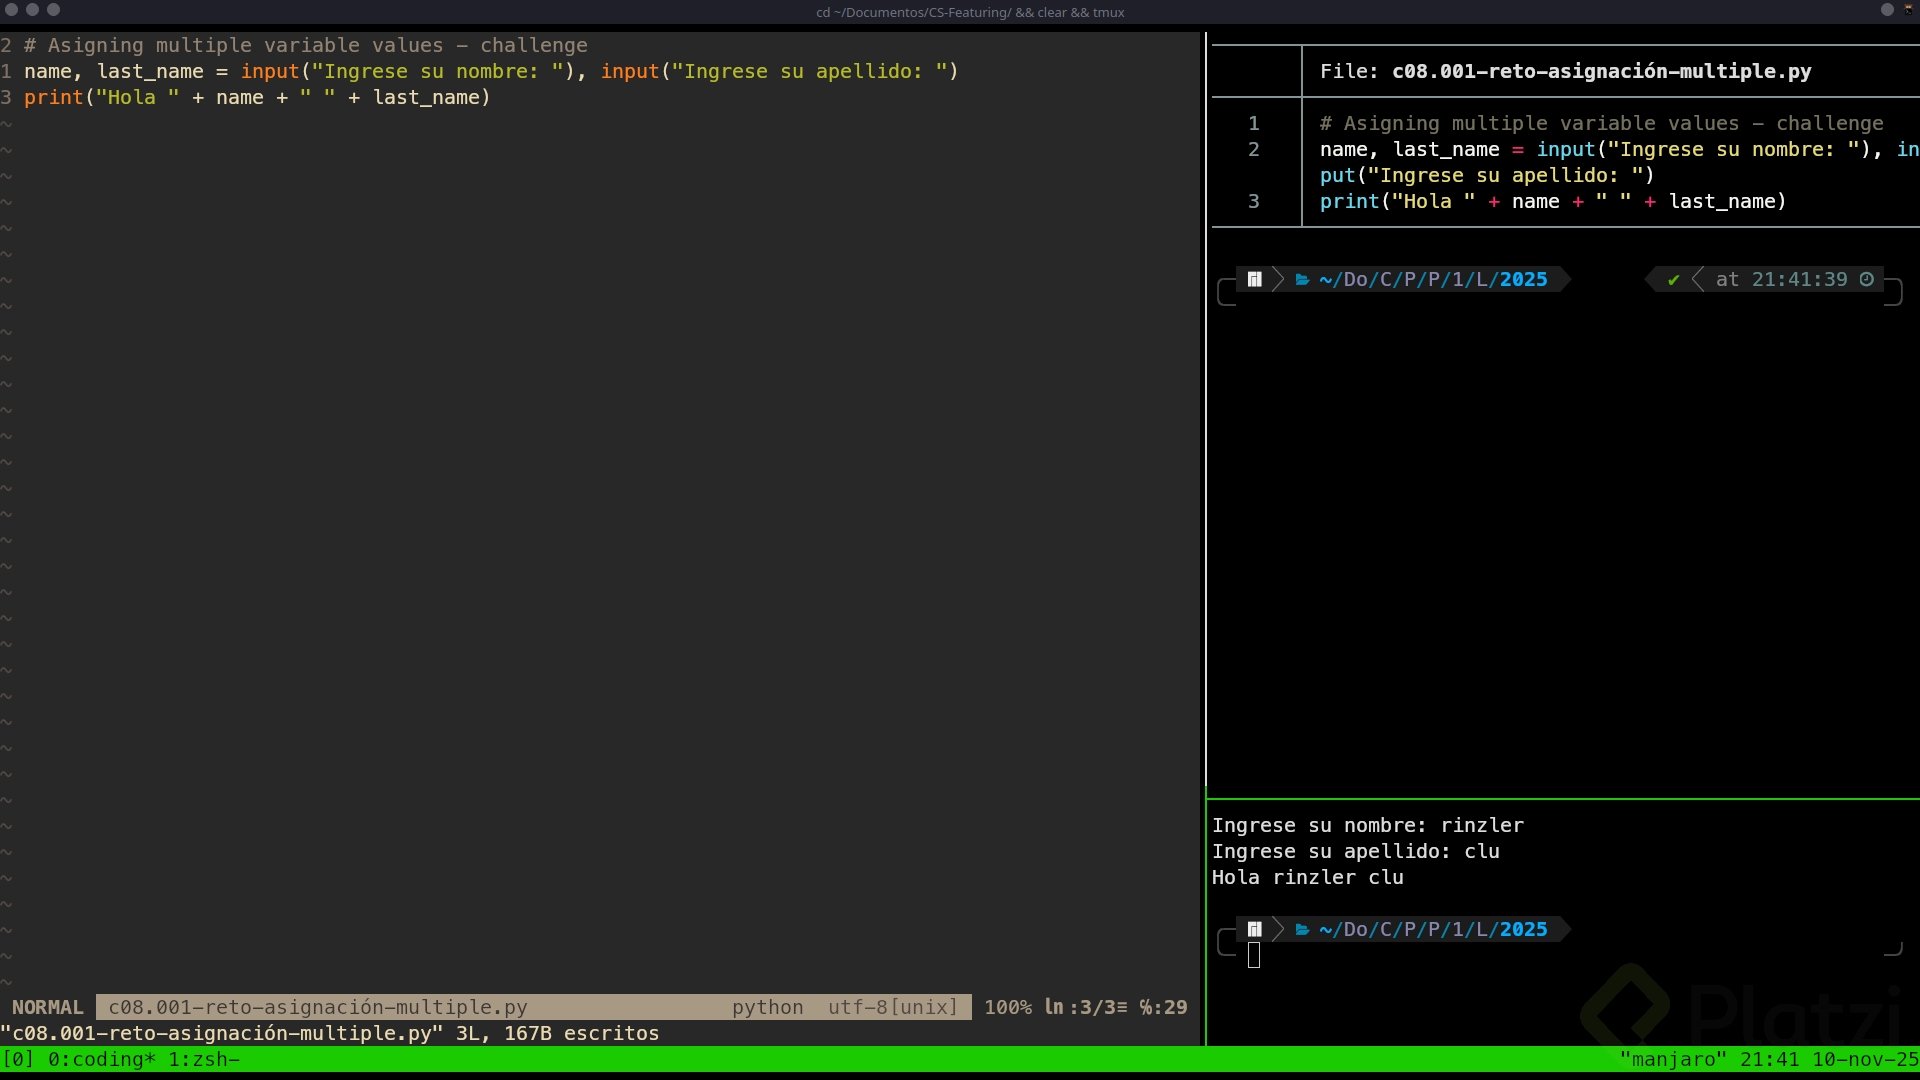Viewport: 1920px width, 1080px height.
Task: Click the folder icon in the upper prompt path
Action: (1302, 280)
